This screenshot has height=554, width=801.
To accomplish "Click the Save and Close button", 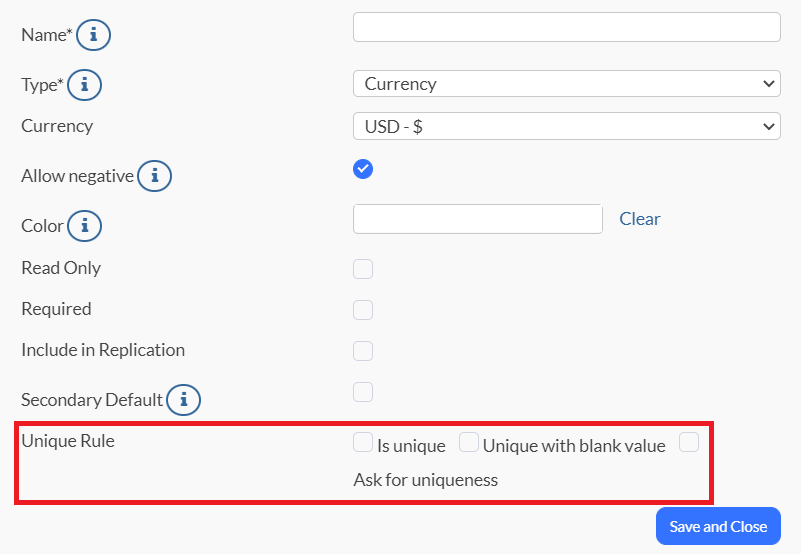I will (x=718, y=526).
